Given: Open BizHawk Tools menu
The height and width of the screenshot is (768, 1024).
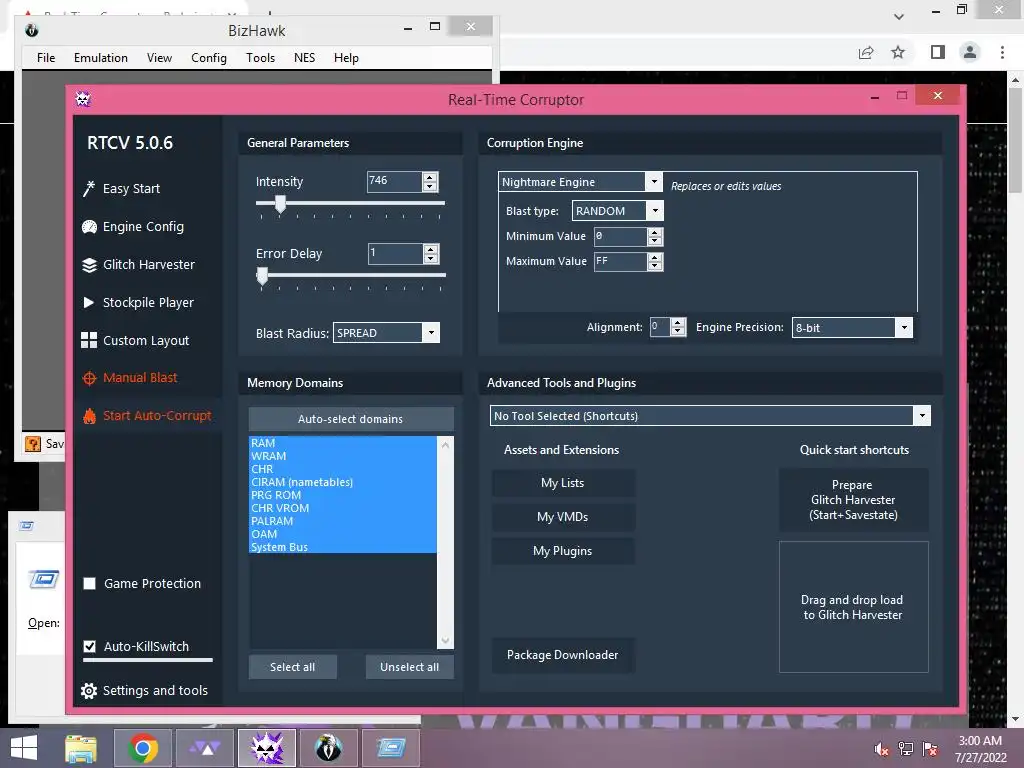Looking at the screenshot, I should [x=261, y=57].
